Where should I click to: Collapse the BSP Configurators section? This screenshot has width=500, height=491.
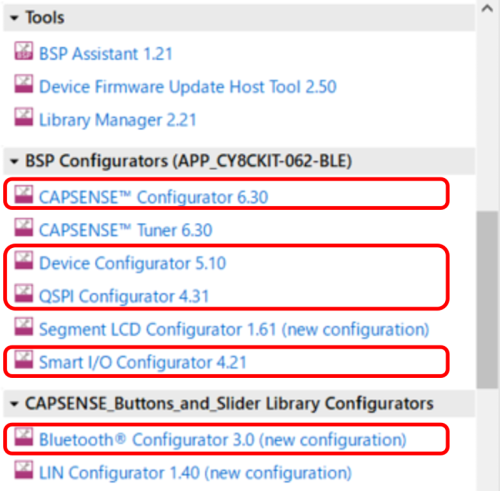(x=14, y=162)
